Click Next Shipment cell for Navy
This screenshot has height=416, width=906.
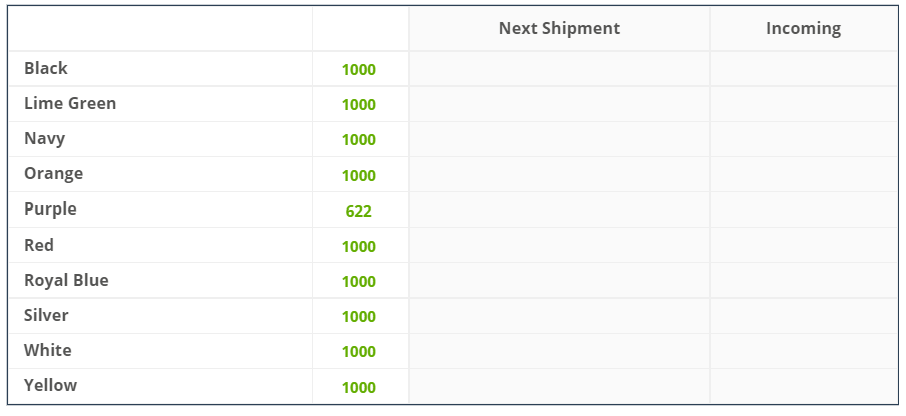tap(559, 139)
